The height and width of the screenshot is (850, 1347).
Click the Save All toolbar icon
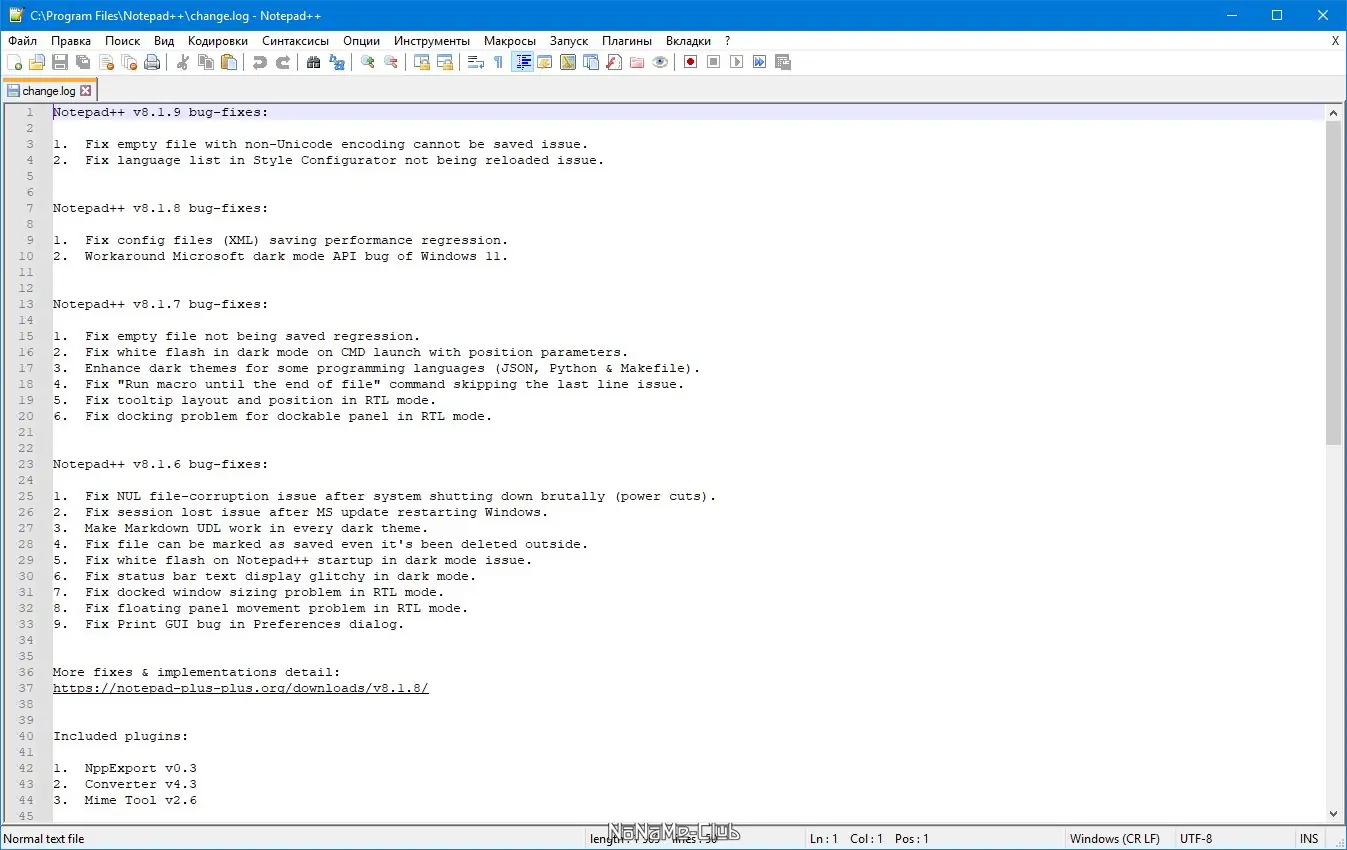83,62
